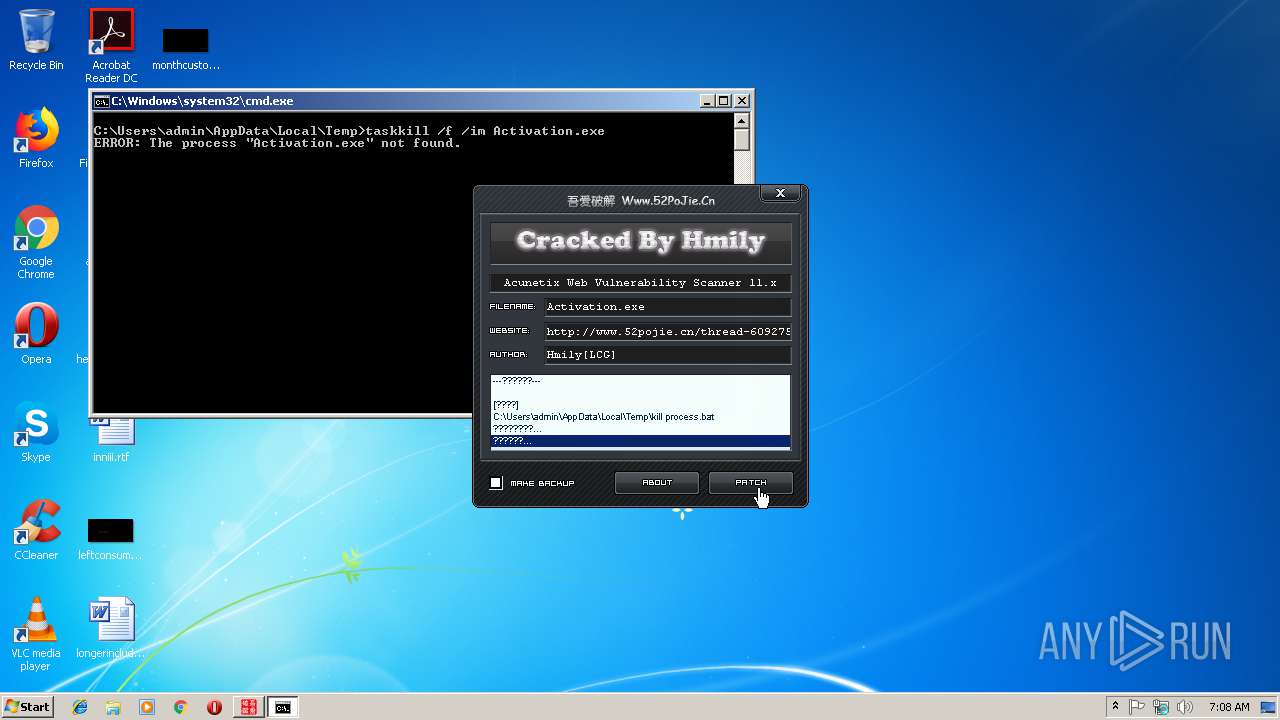Open the Recycle Bin desktop icon
The image size is (1280, 720).
(36, 40)
